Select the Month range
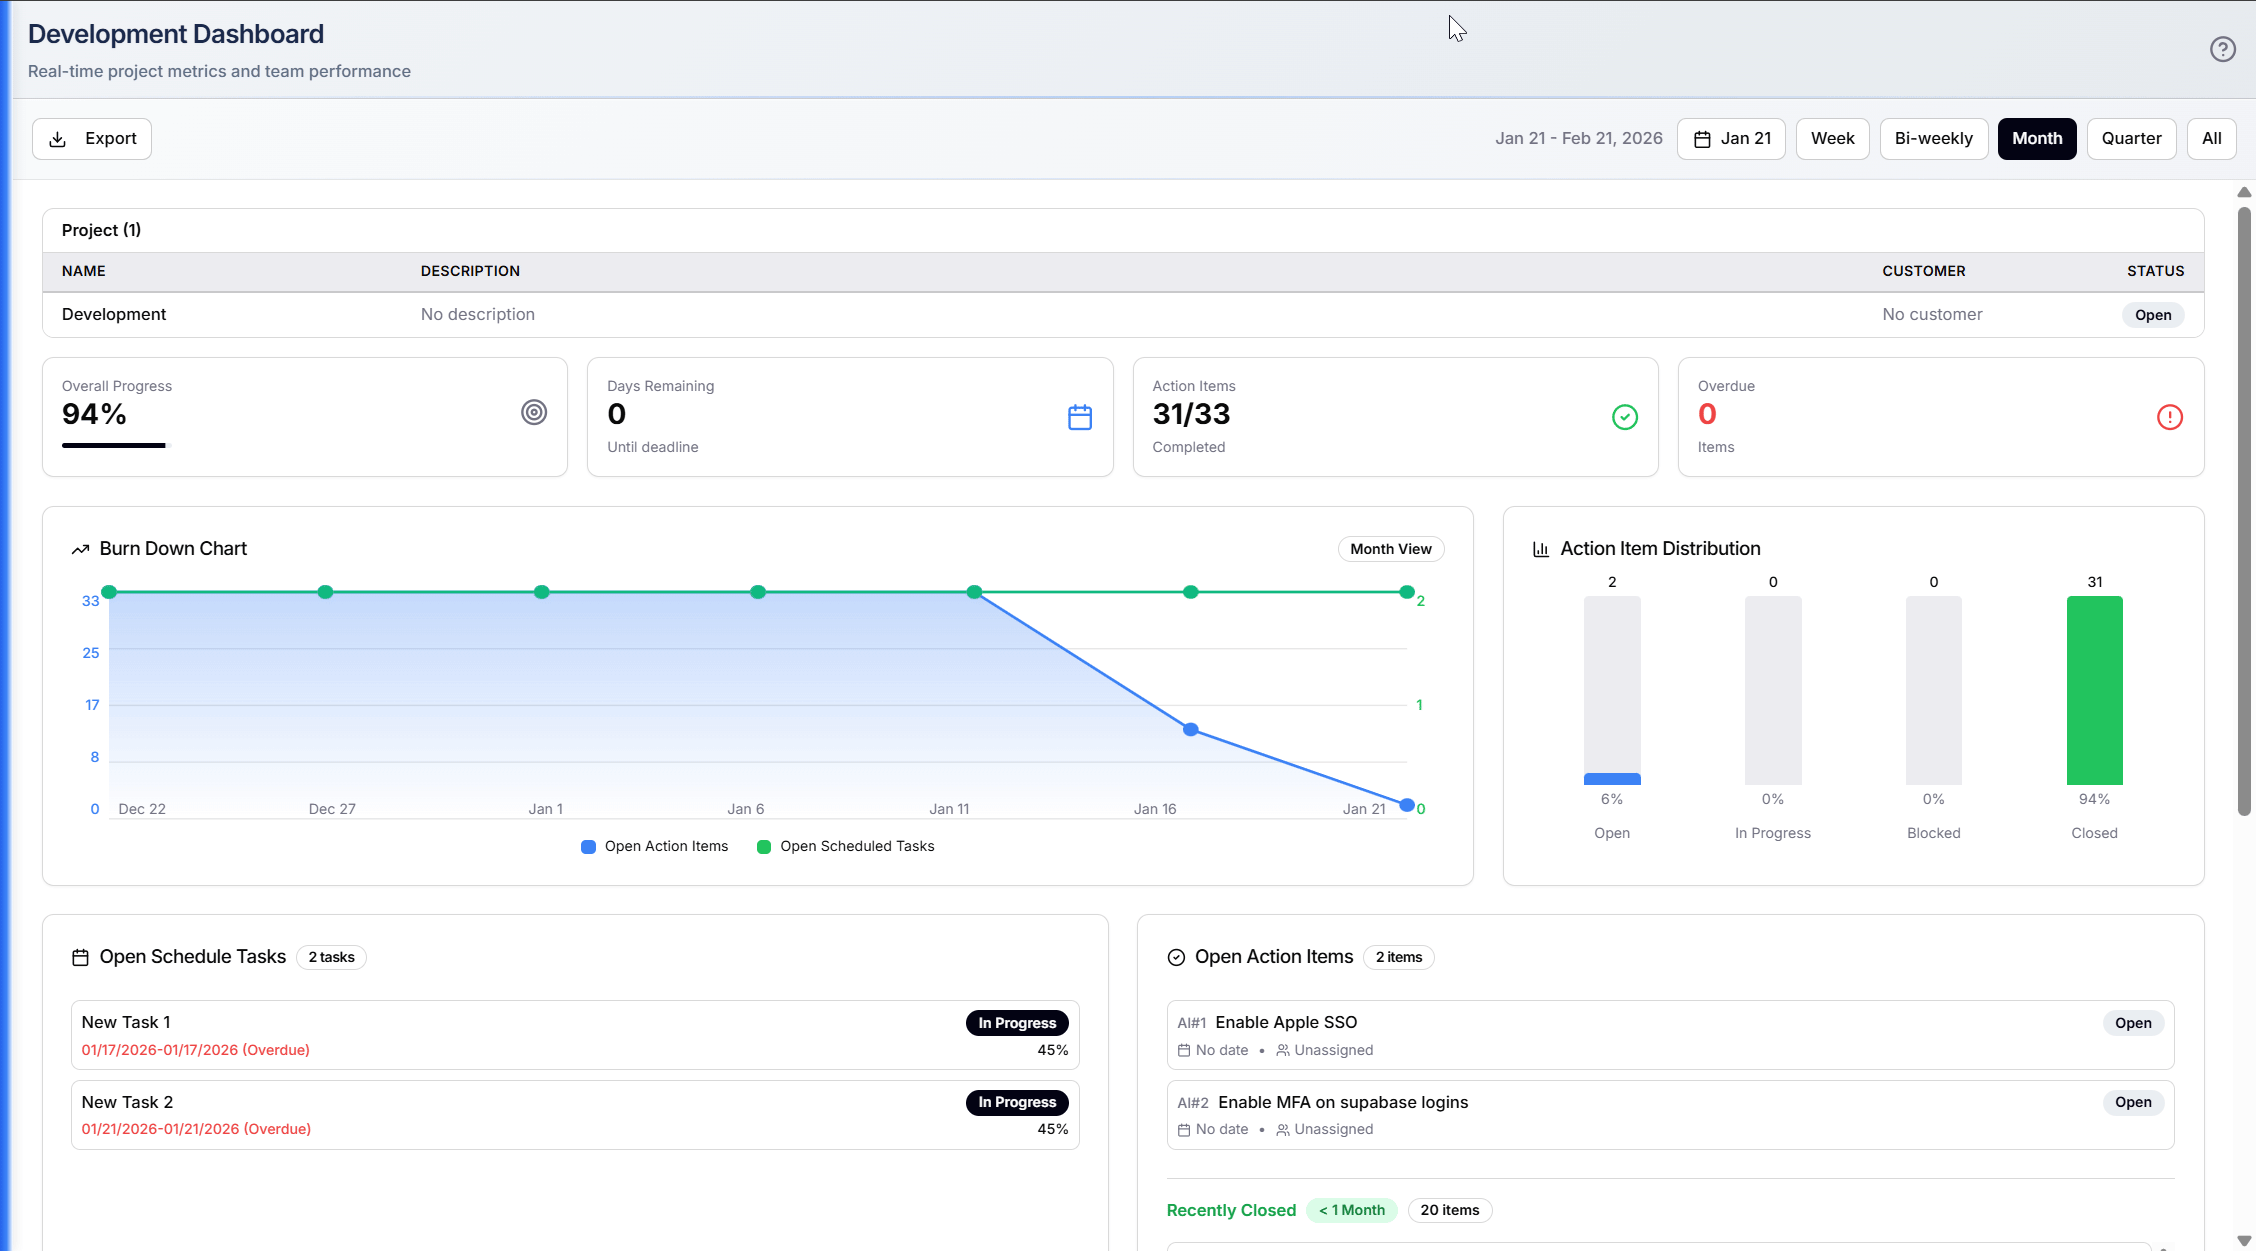This screenshot has height=1251, width=2256. point(2037,139)
